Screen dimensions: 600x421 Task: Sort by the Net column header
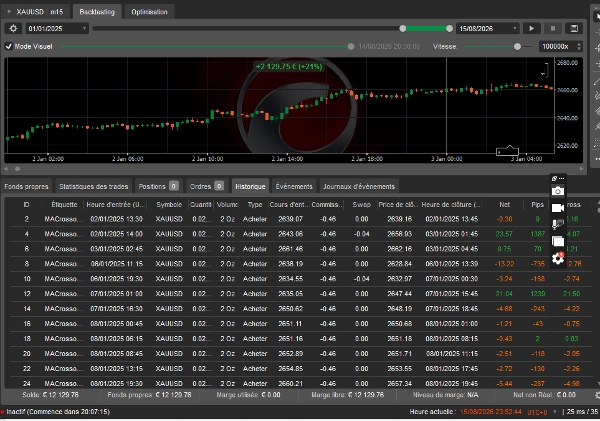(504, 205)
